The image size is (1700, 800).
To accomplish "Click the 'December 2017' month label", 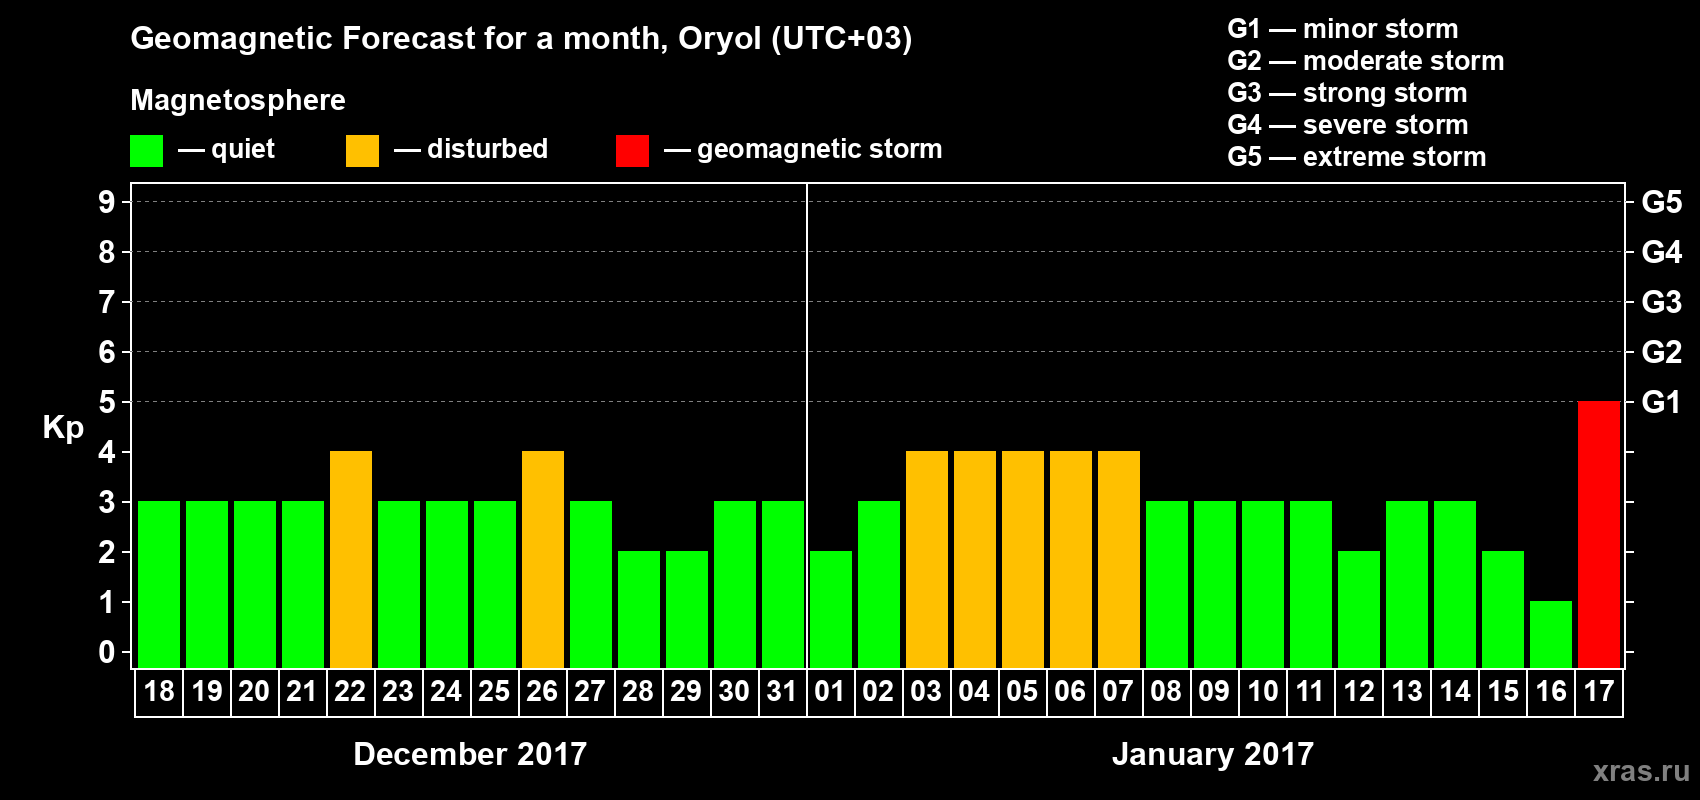I will tap(470, 754).
